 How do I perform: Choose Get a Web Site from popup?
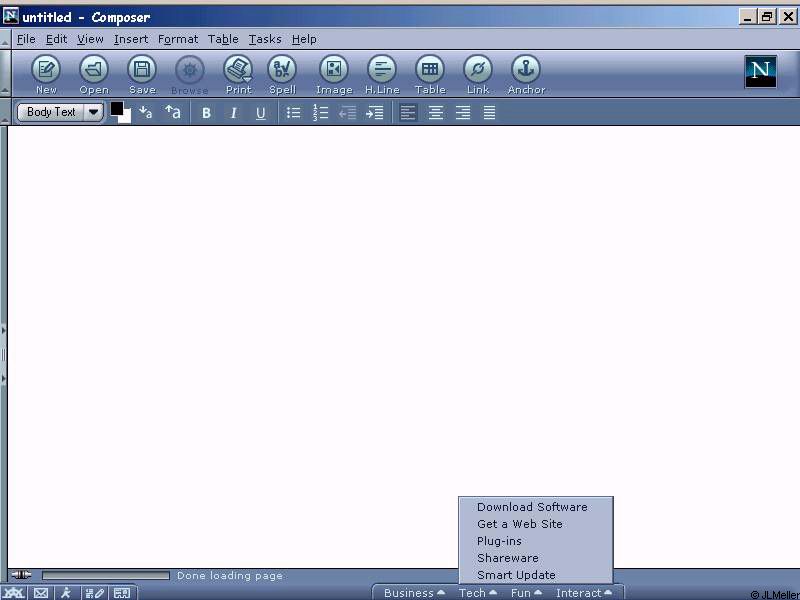coord(536,524)
